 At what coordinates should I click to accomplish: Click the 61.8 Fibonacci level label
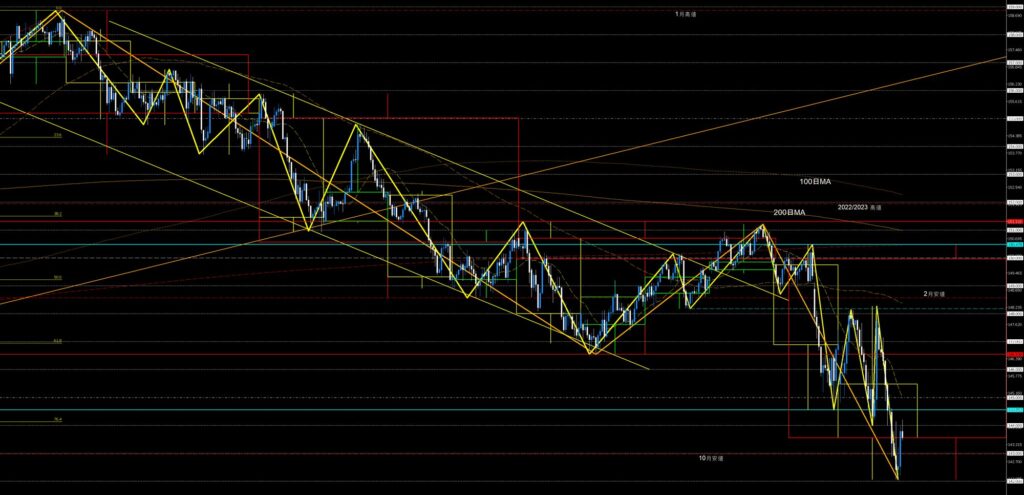pyautogui.click(x=58, y=341)
